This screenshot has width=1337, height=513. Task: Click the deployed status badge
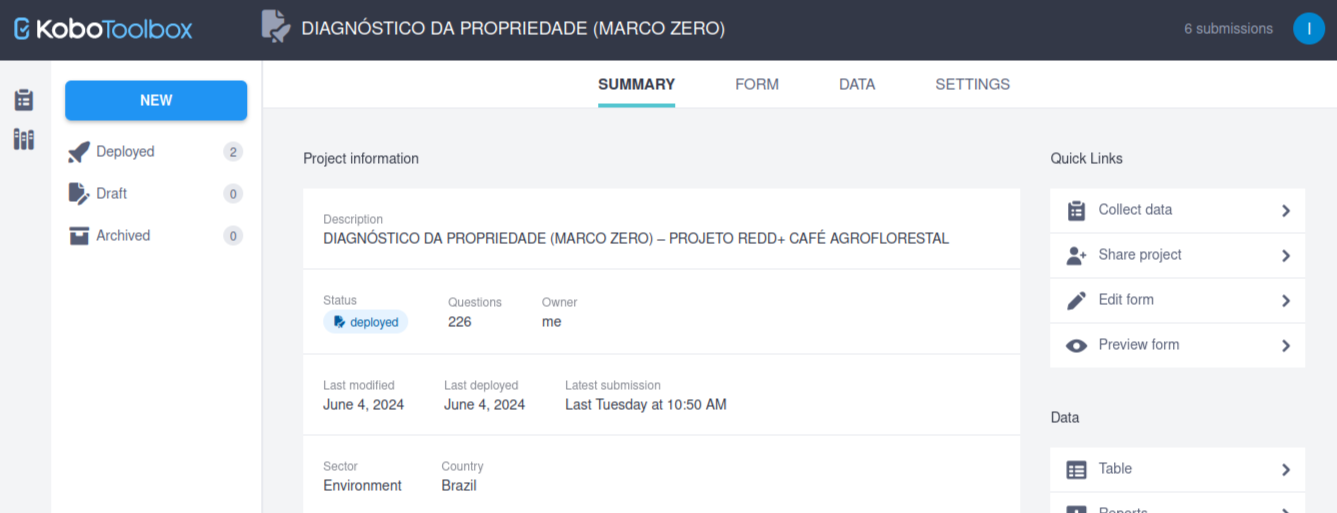[366, 322]
